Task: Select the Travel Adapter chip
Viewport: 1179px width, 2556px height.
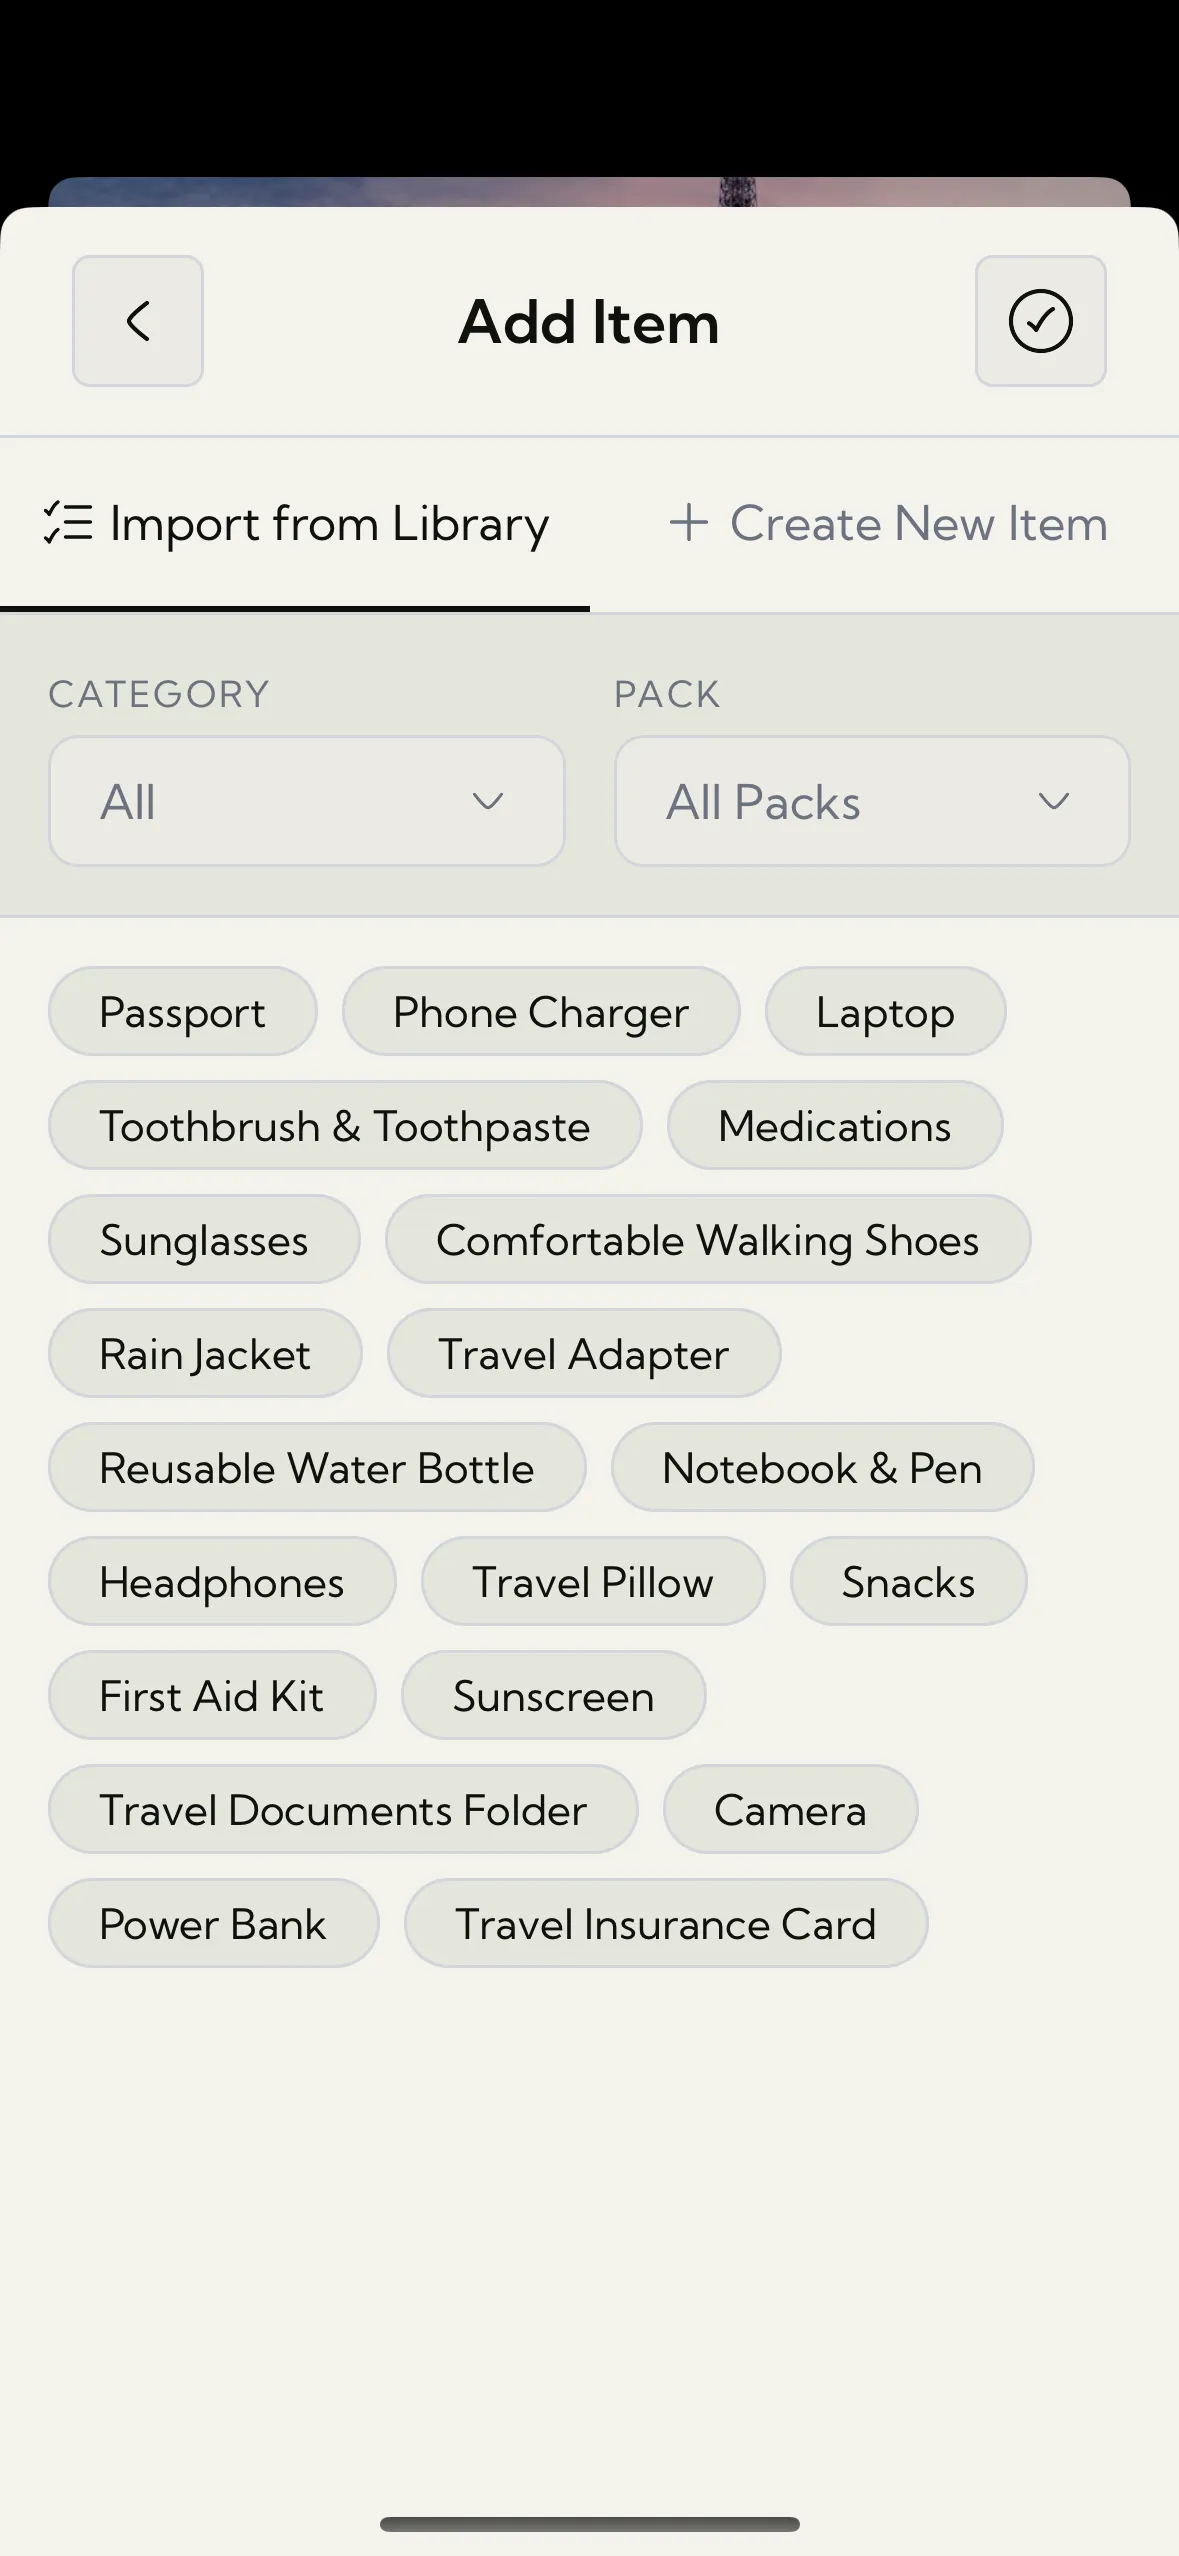Action: tap(584, 1354)
